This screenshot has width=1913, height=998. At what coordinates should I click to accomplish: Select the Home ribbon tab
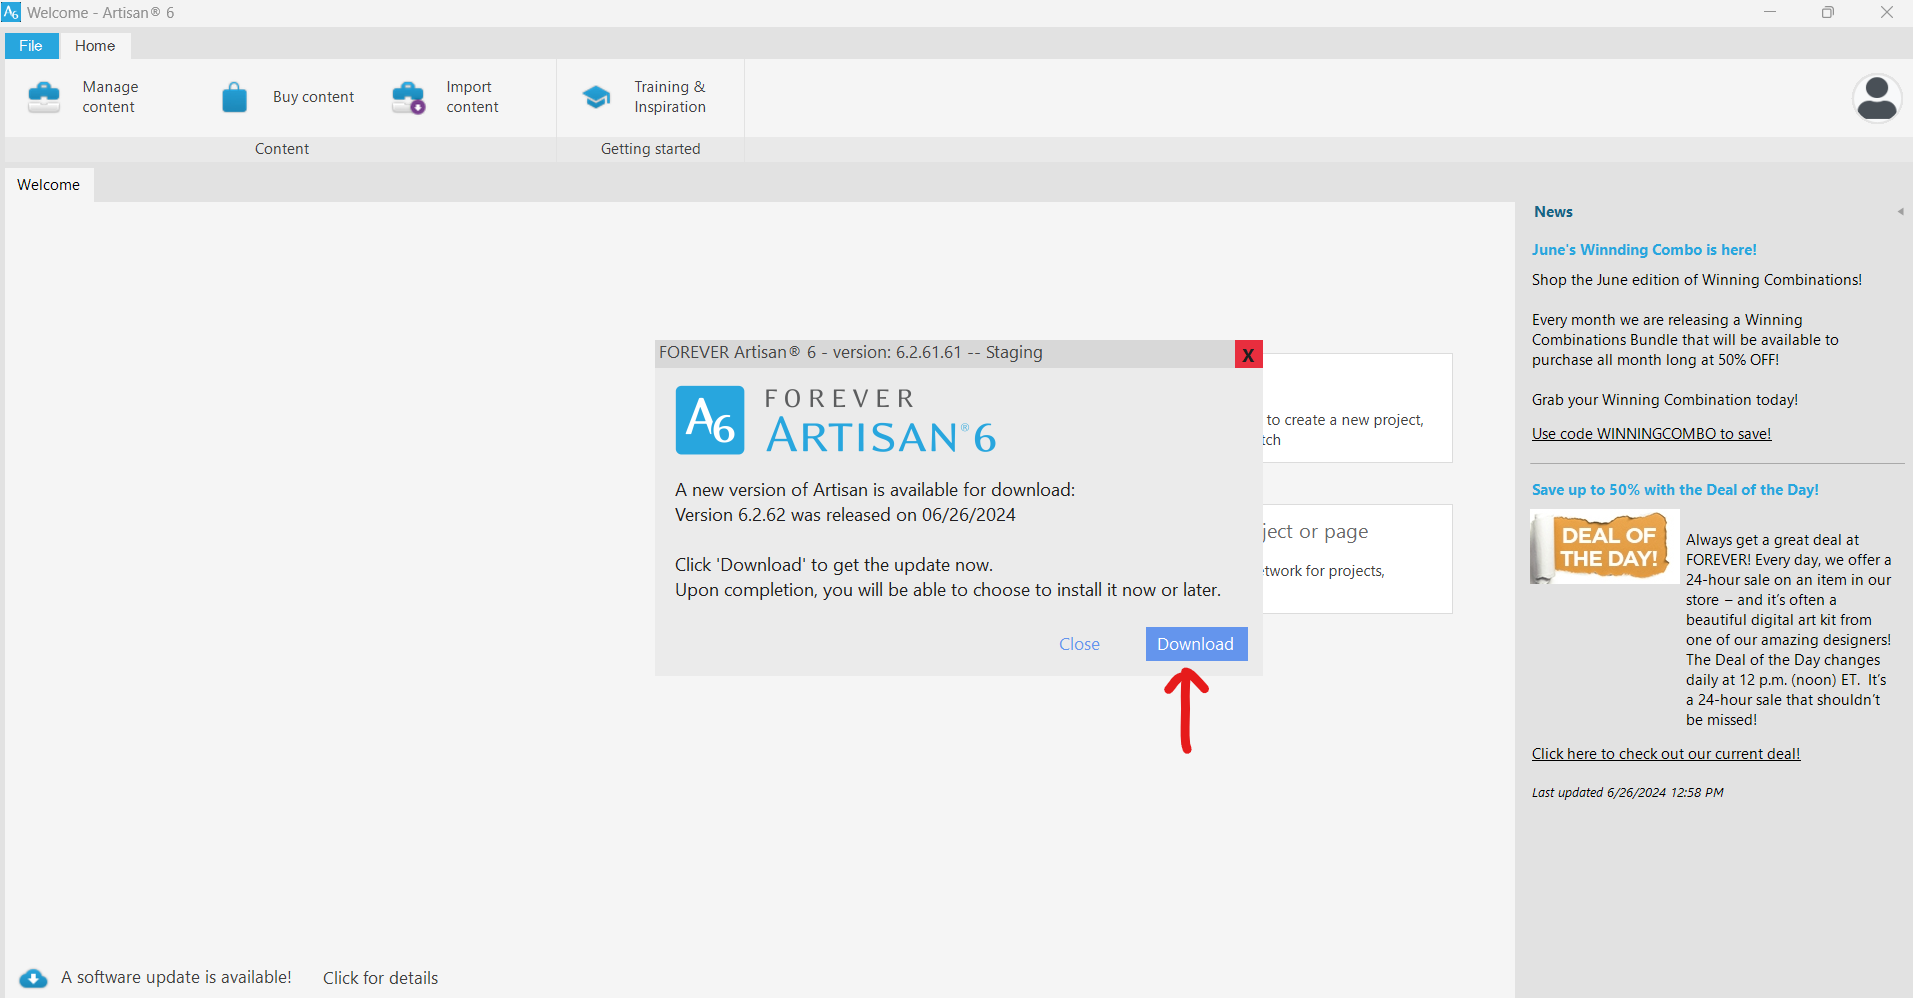pyautogui.click(x=95, y=46)
